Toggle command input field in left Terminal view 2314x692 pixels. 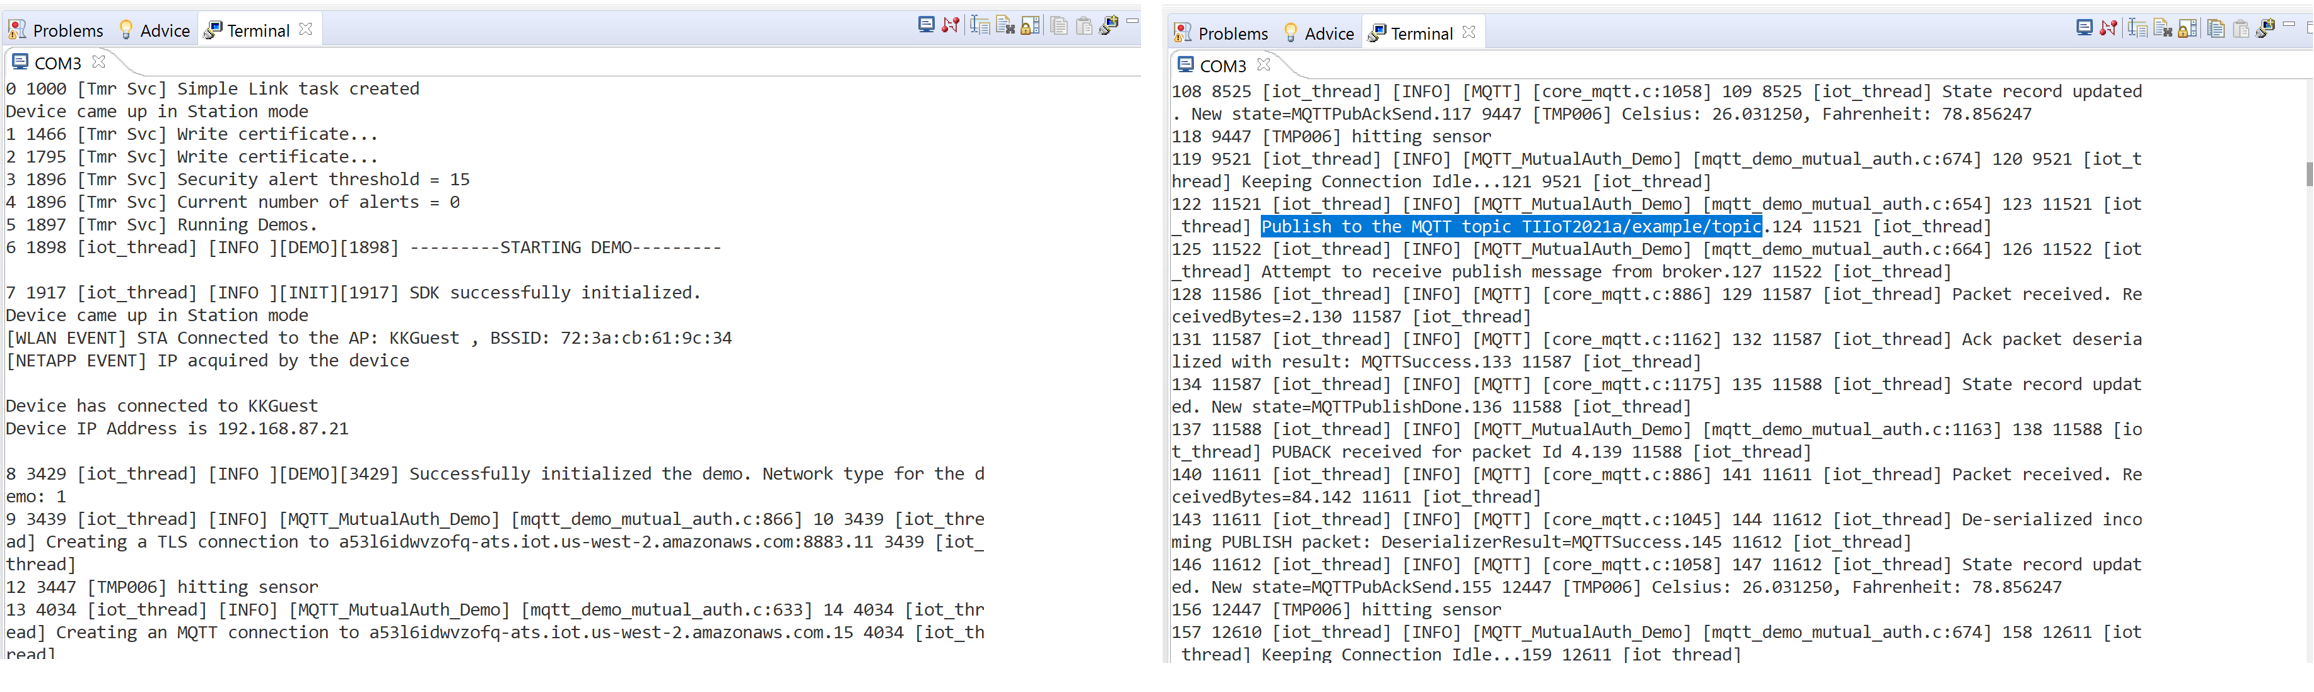980,25
